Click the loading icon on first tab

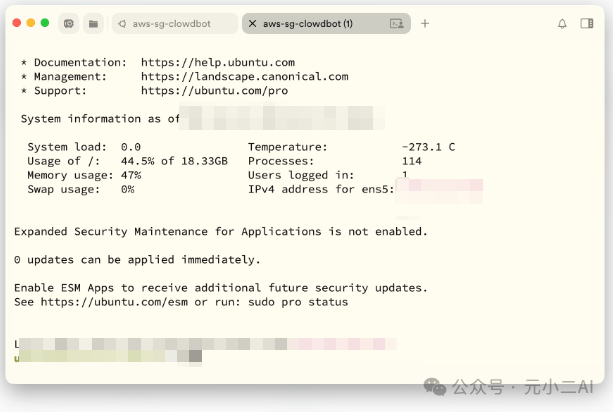[122, 24]
